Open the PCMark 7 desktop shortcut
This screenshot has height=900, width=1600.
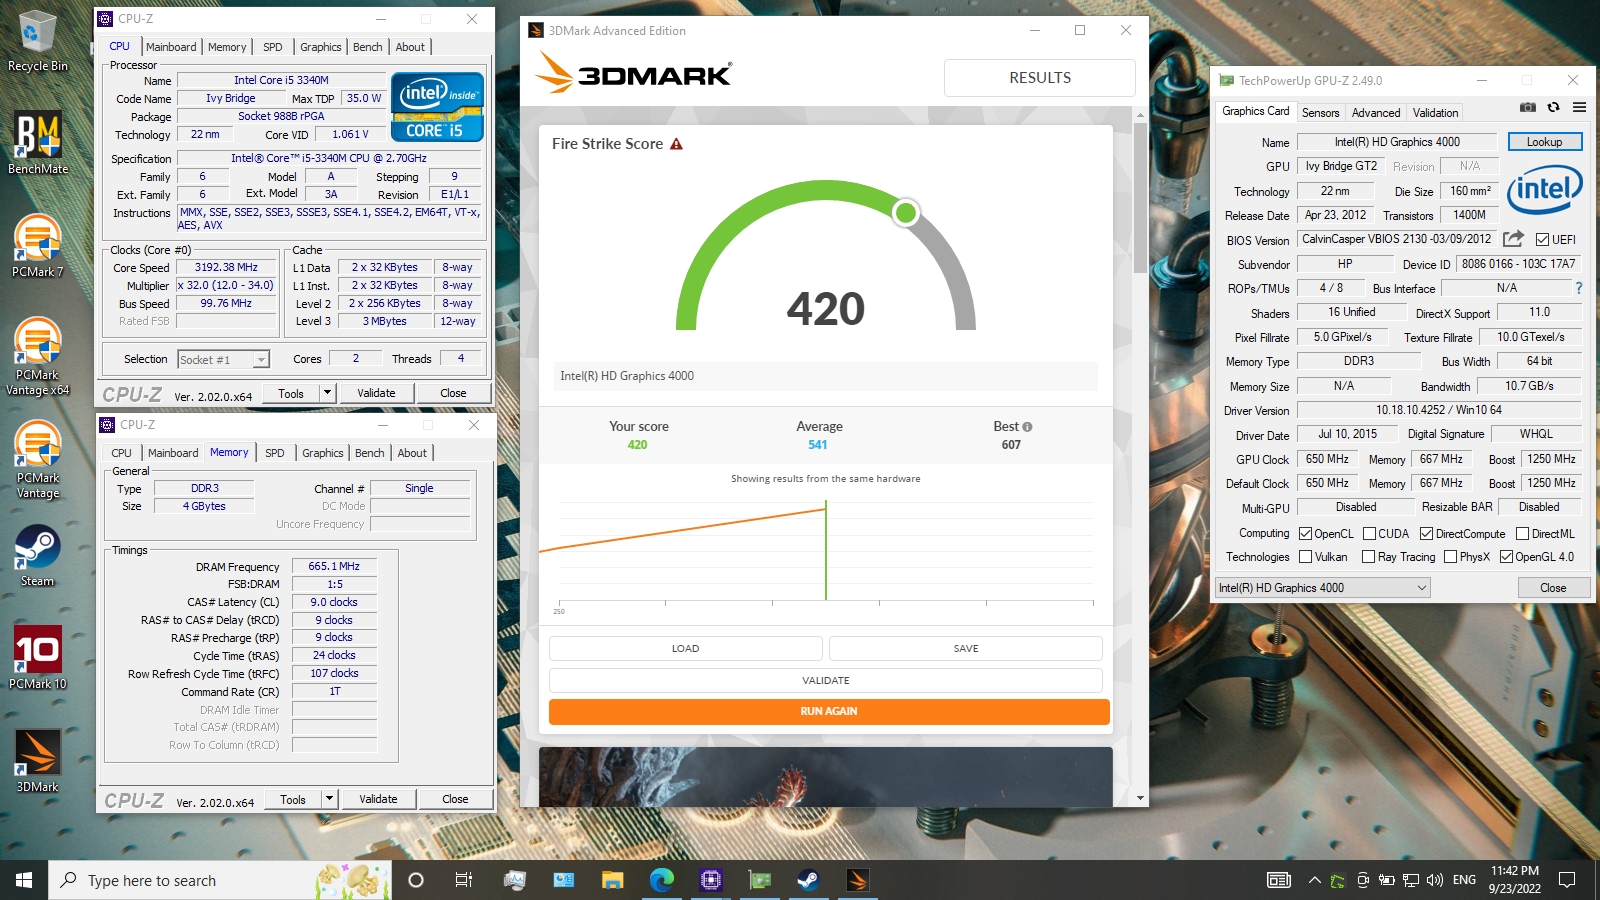point(38,245)
